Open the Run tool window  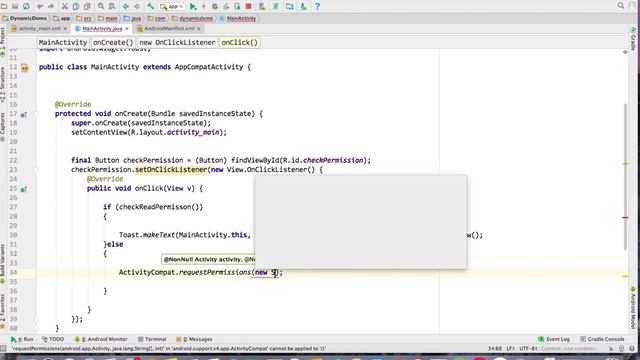[x=22, y=339]
